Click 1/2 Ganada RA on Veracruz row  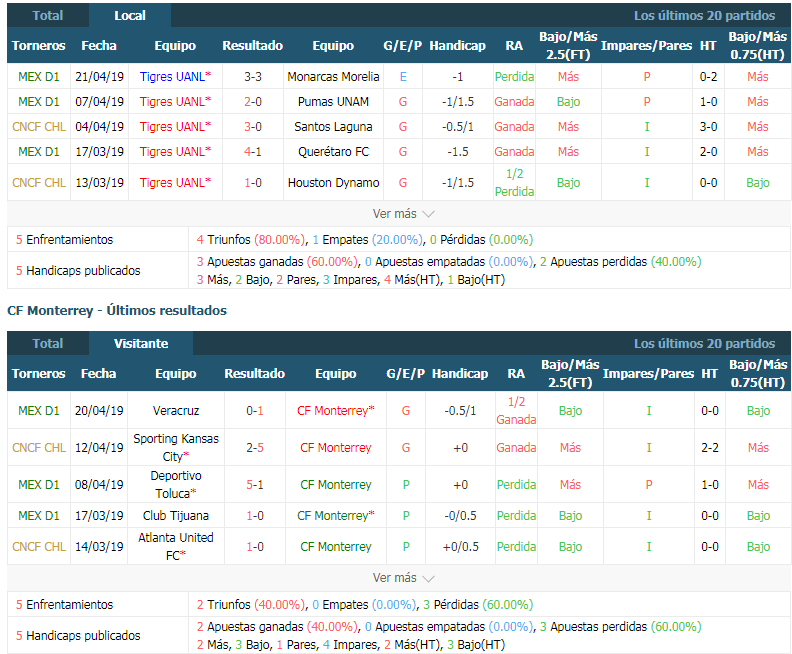[x=516, y=411]
